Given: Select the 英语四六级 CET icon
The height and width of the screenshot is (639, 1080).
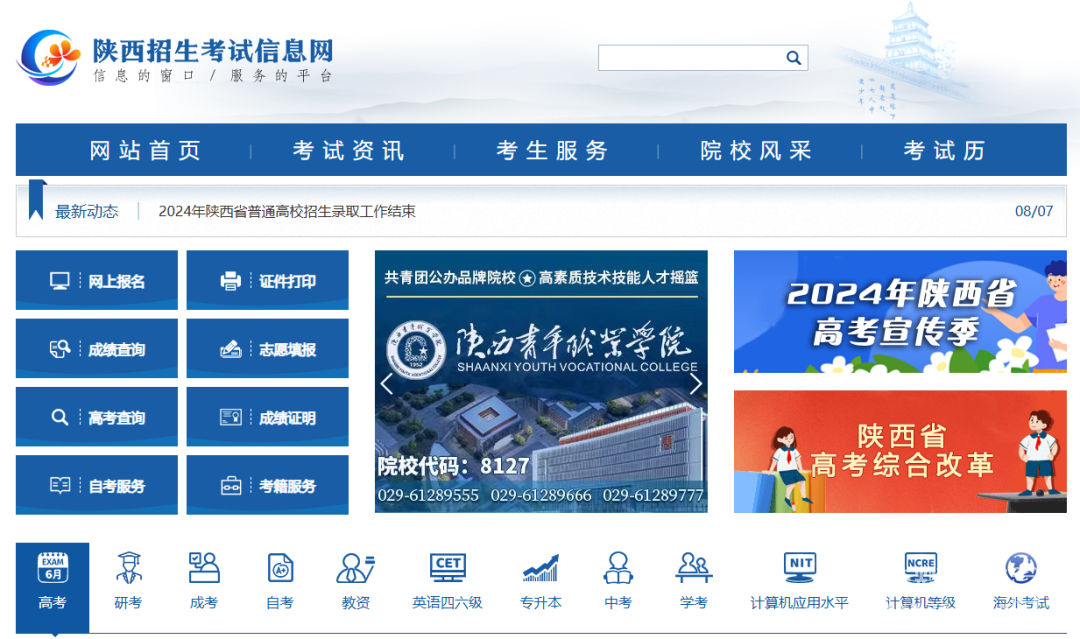Looking at the screenshot, I should (x=448, y=568).
